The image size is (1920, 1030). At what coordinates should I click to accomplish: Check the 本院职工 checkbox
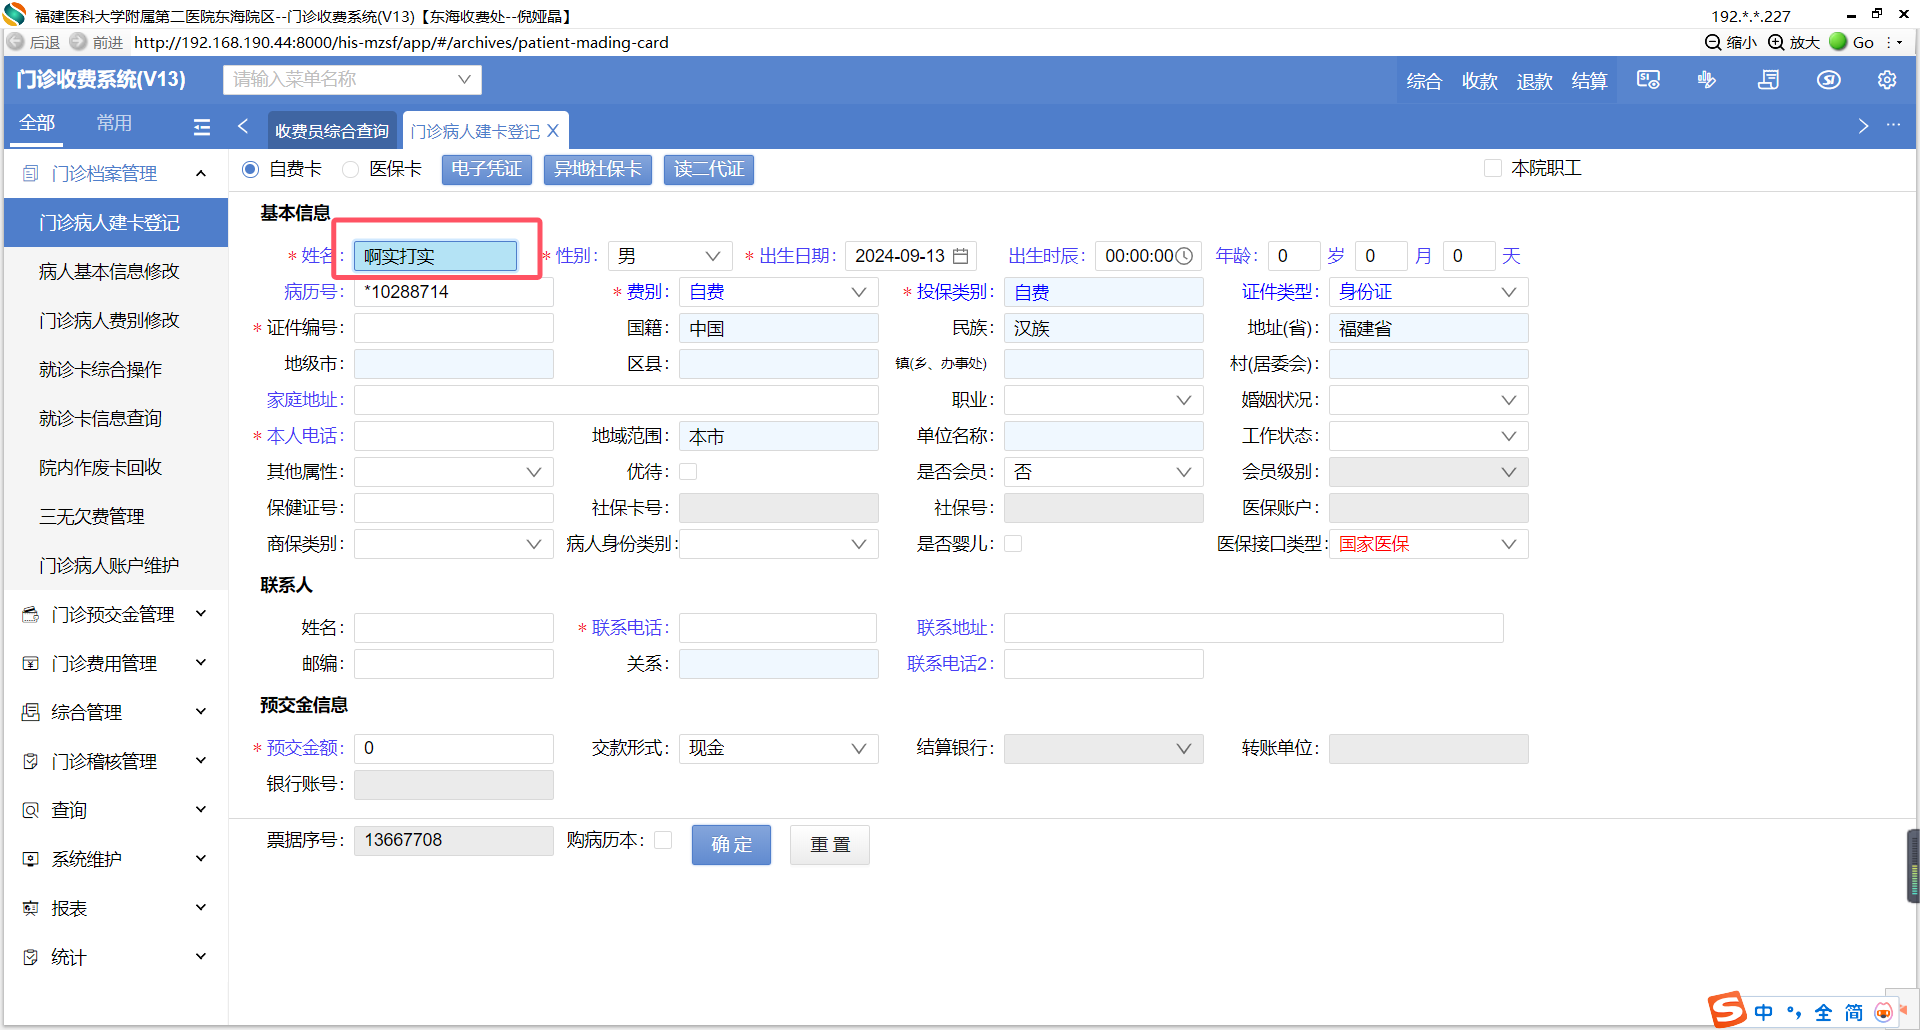pyautogui.click(x=1493, y=168)
